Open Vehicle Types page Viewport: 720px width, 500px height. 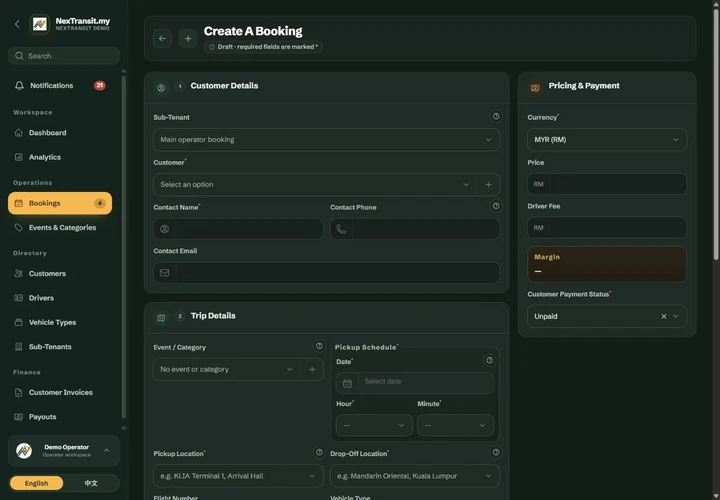click(x=60, y=322)
